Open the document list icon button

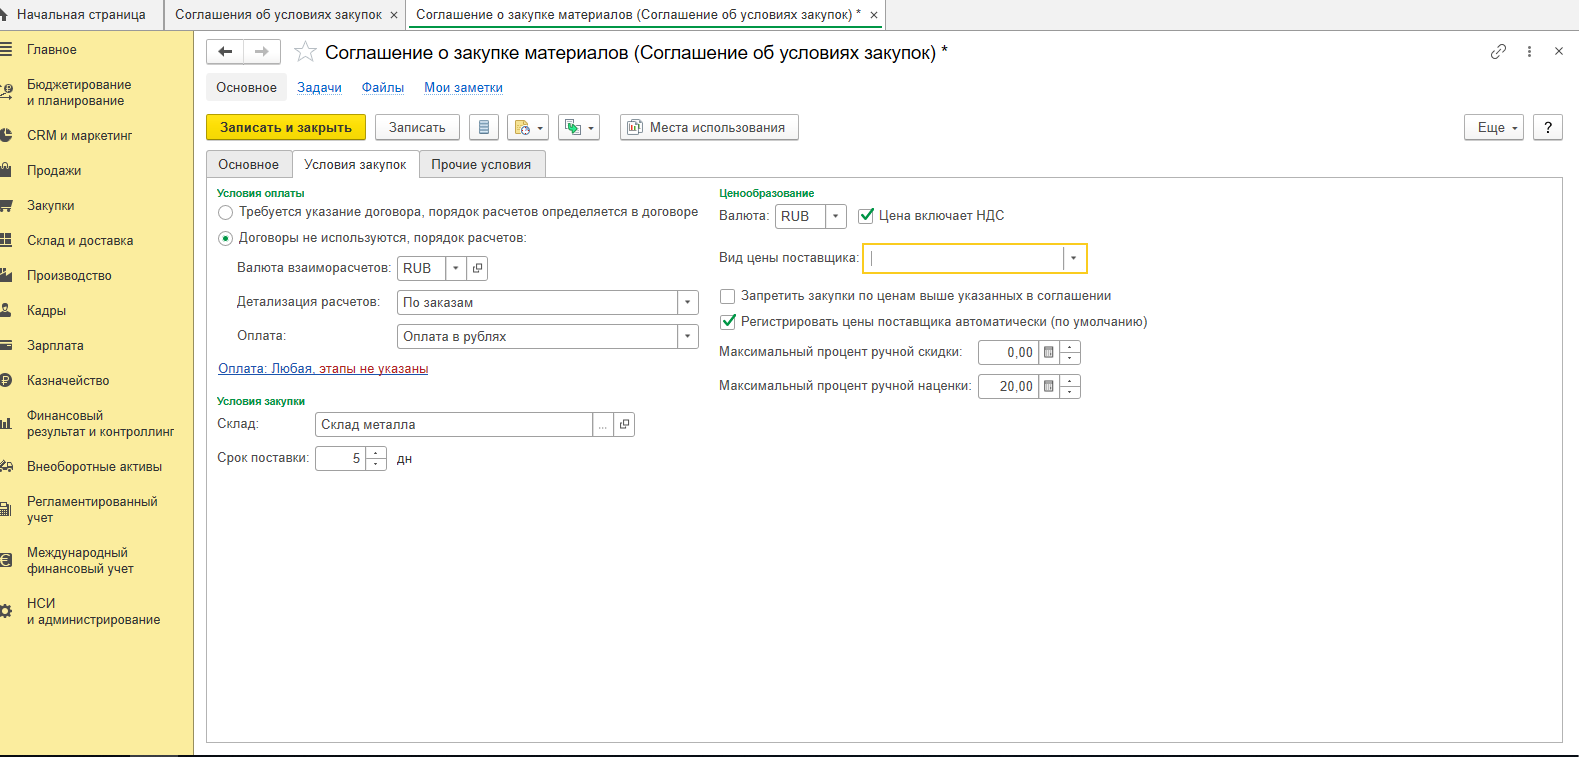coord(484,128)
